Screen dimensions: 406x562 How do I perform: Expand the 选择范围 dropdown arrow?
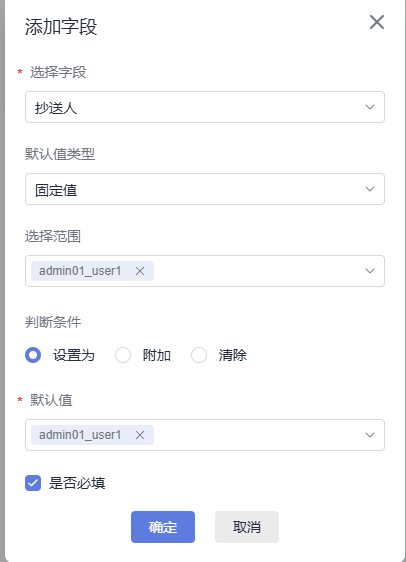pyautogui.click(x=370, y=271)
